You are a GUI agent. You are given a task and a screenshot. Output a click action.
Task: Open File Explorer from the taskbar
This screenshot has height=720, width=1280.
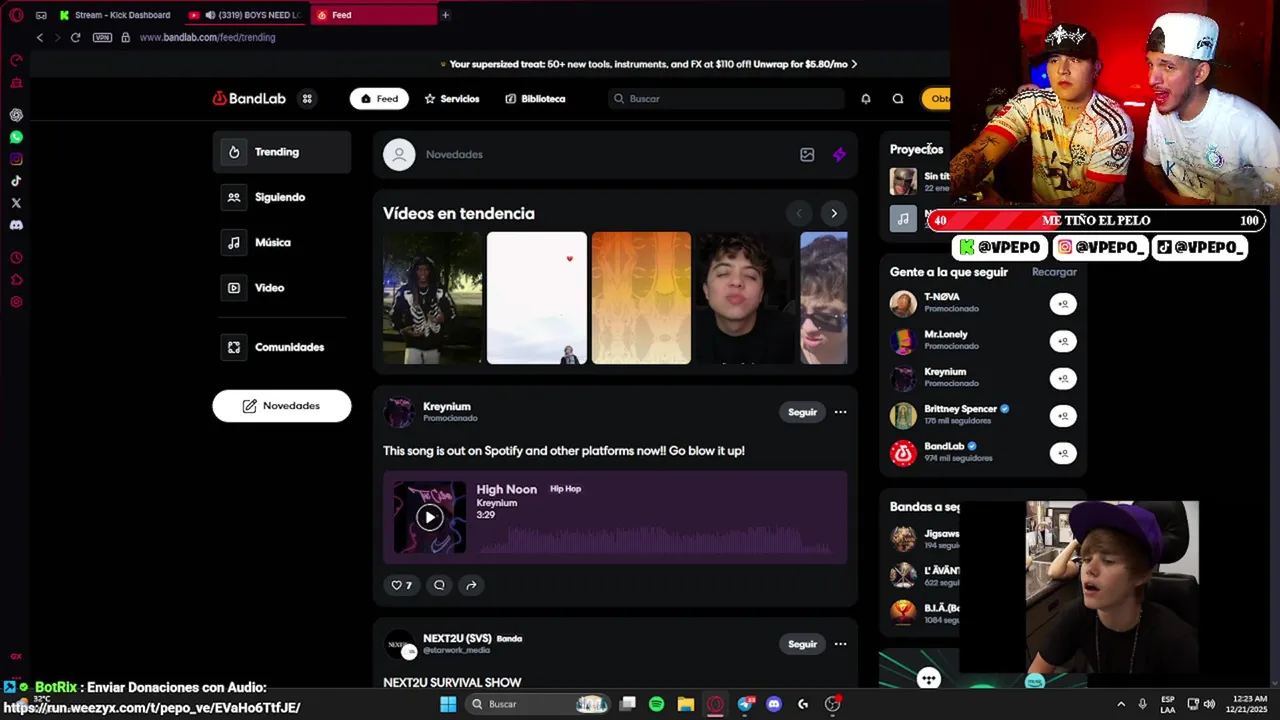(x=686, y=704)
